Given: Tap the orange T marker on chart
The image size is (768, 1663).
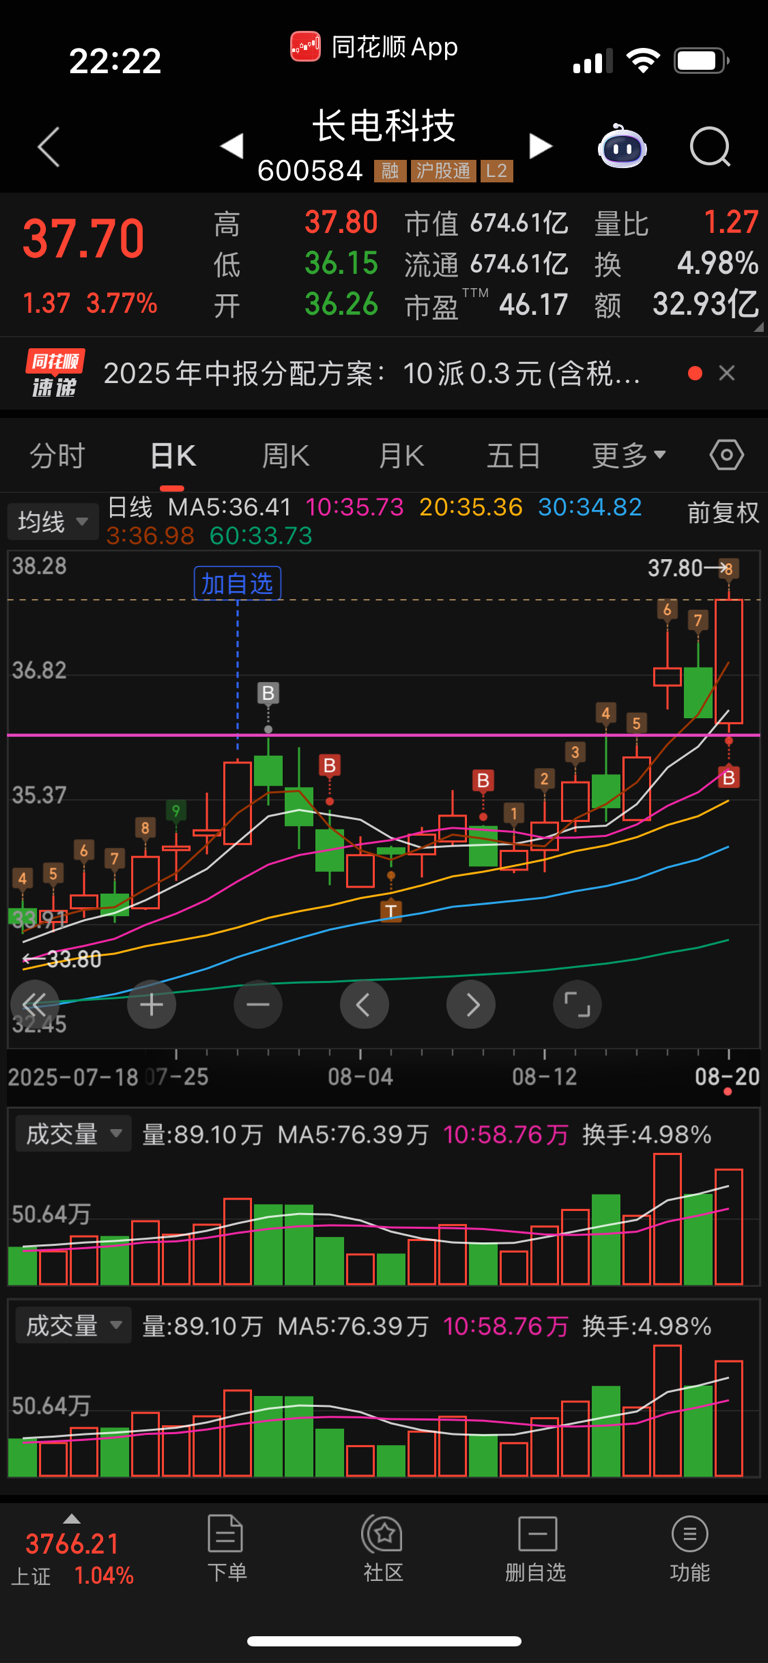Looking at the screenshot, I should pos(391,910).
